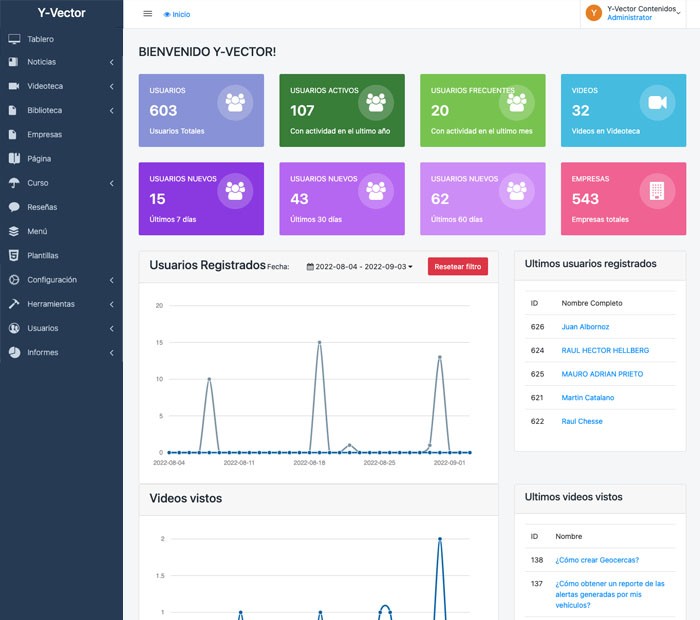Click the Videoteca camera icon in sidebar

pyautogui.click(x=14, y=87)
